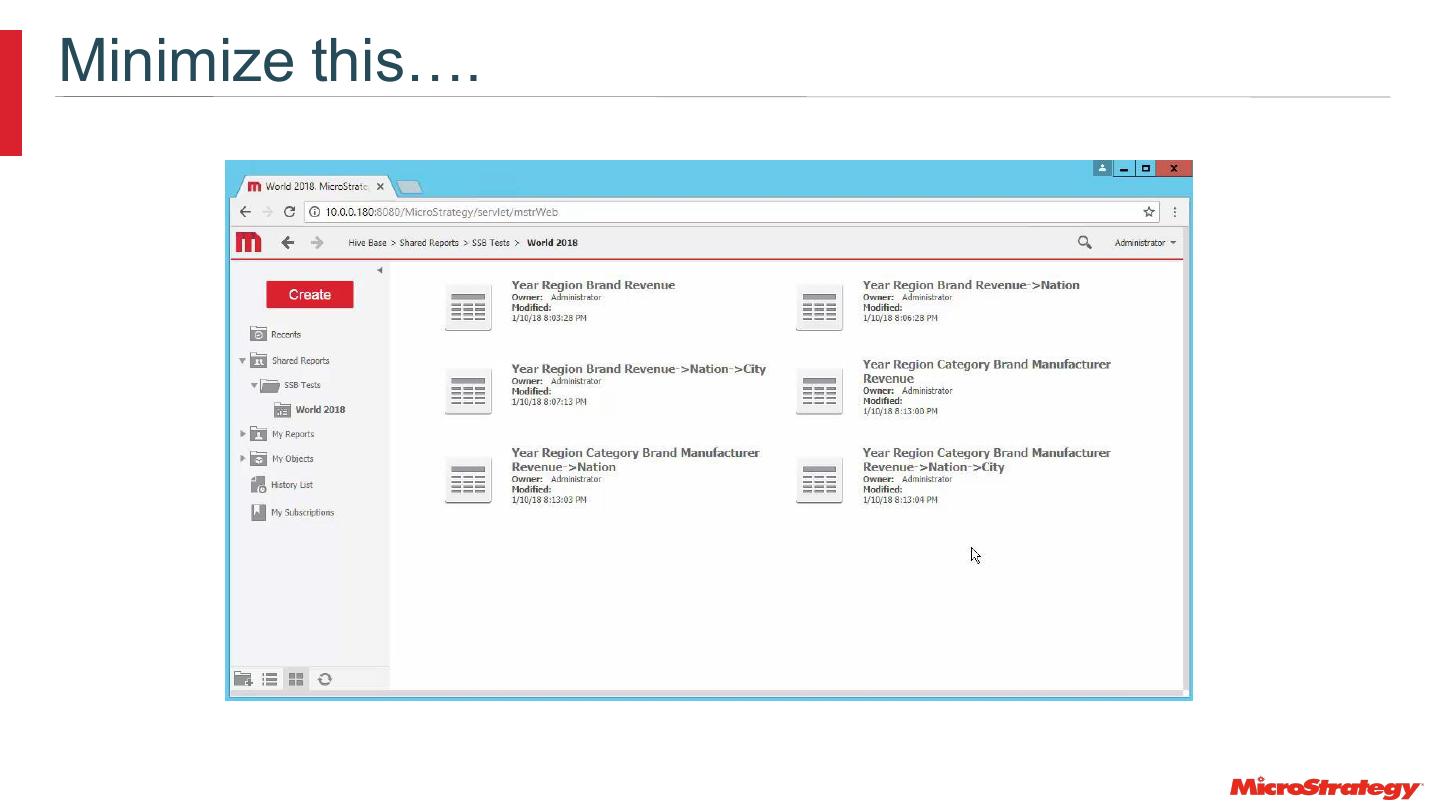Open grid icon of Year Region Brand Revenue report

point(468,307)
